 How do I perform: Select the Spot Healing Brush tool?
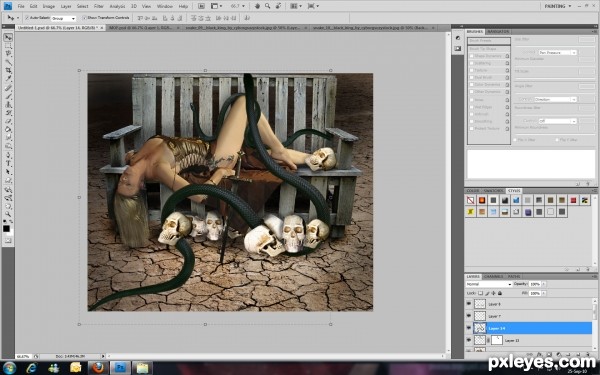click(8, 88)
